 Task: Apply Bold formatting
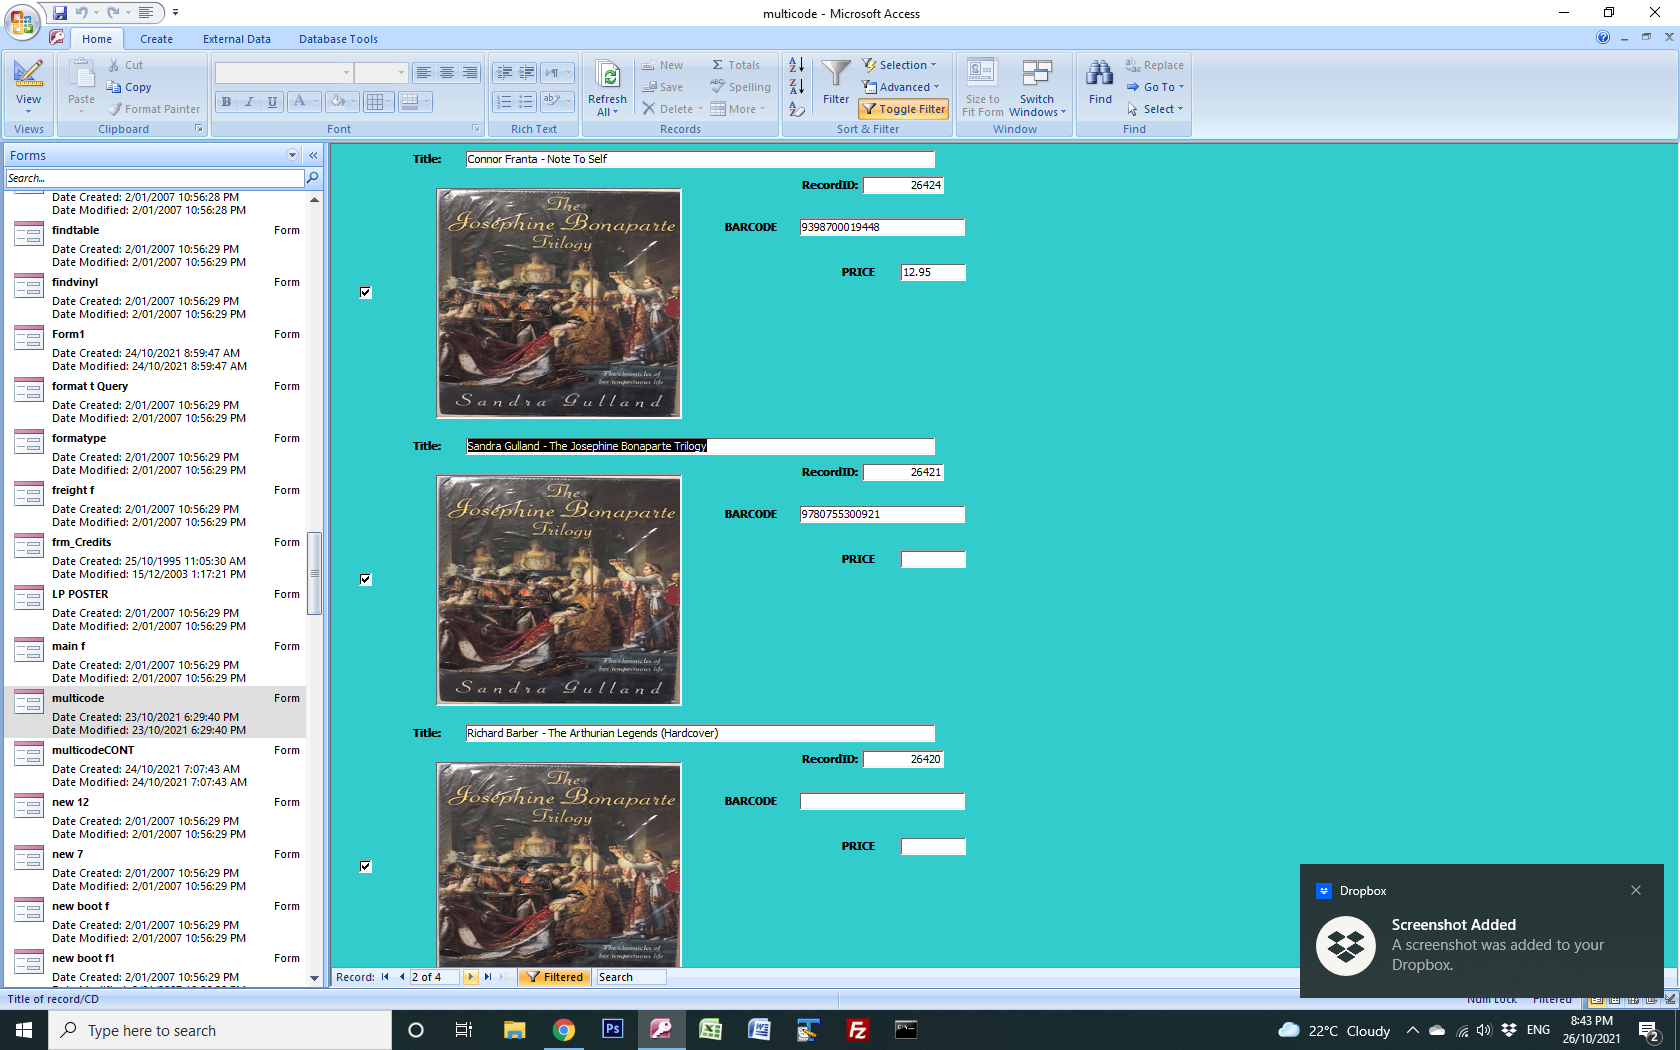tap(226, 101)
